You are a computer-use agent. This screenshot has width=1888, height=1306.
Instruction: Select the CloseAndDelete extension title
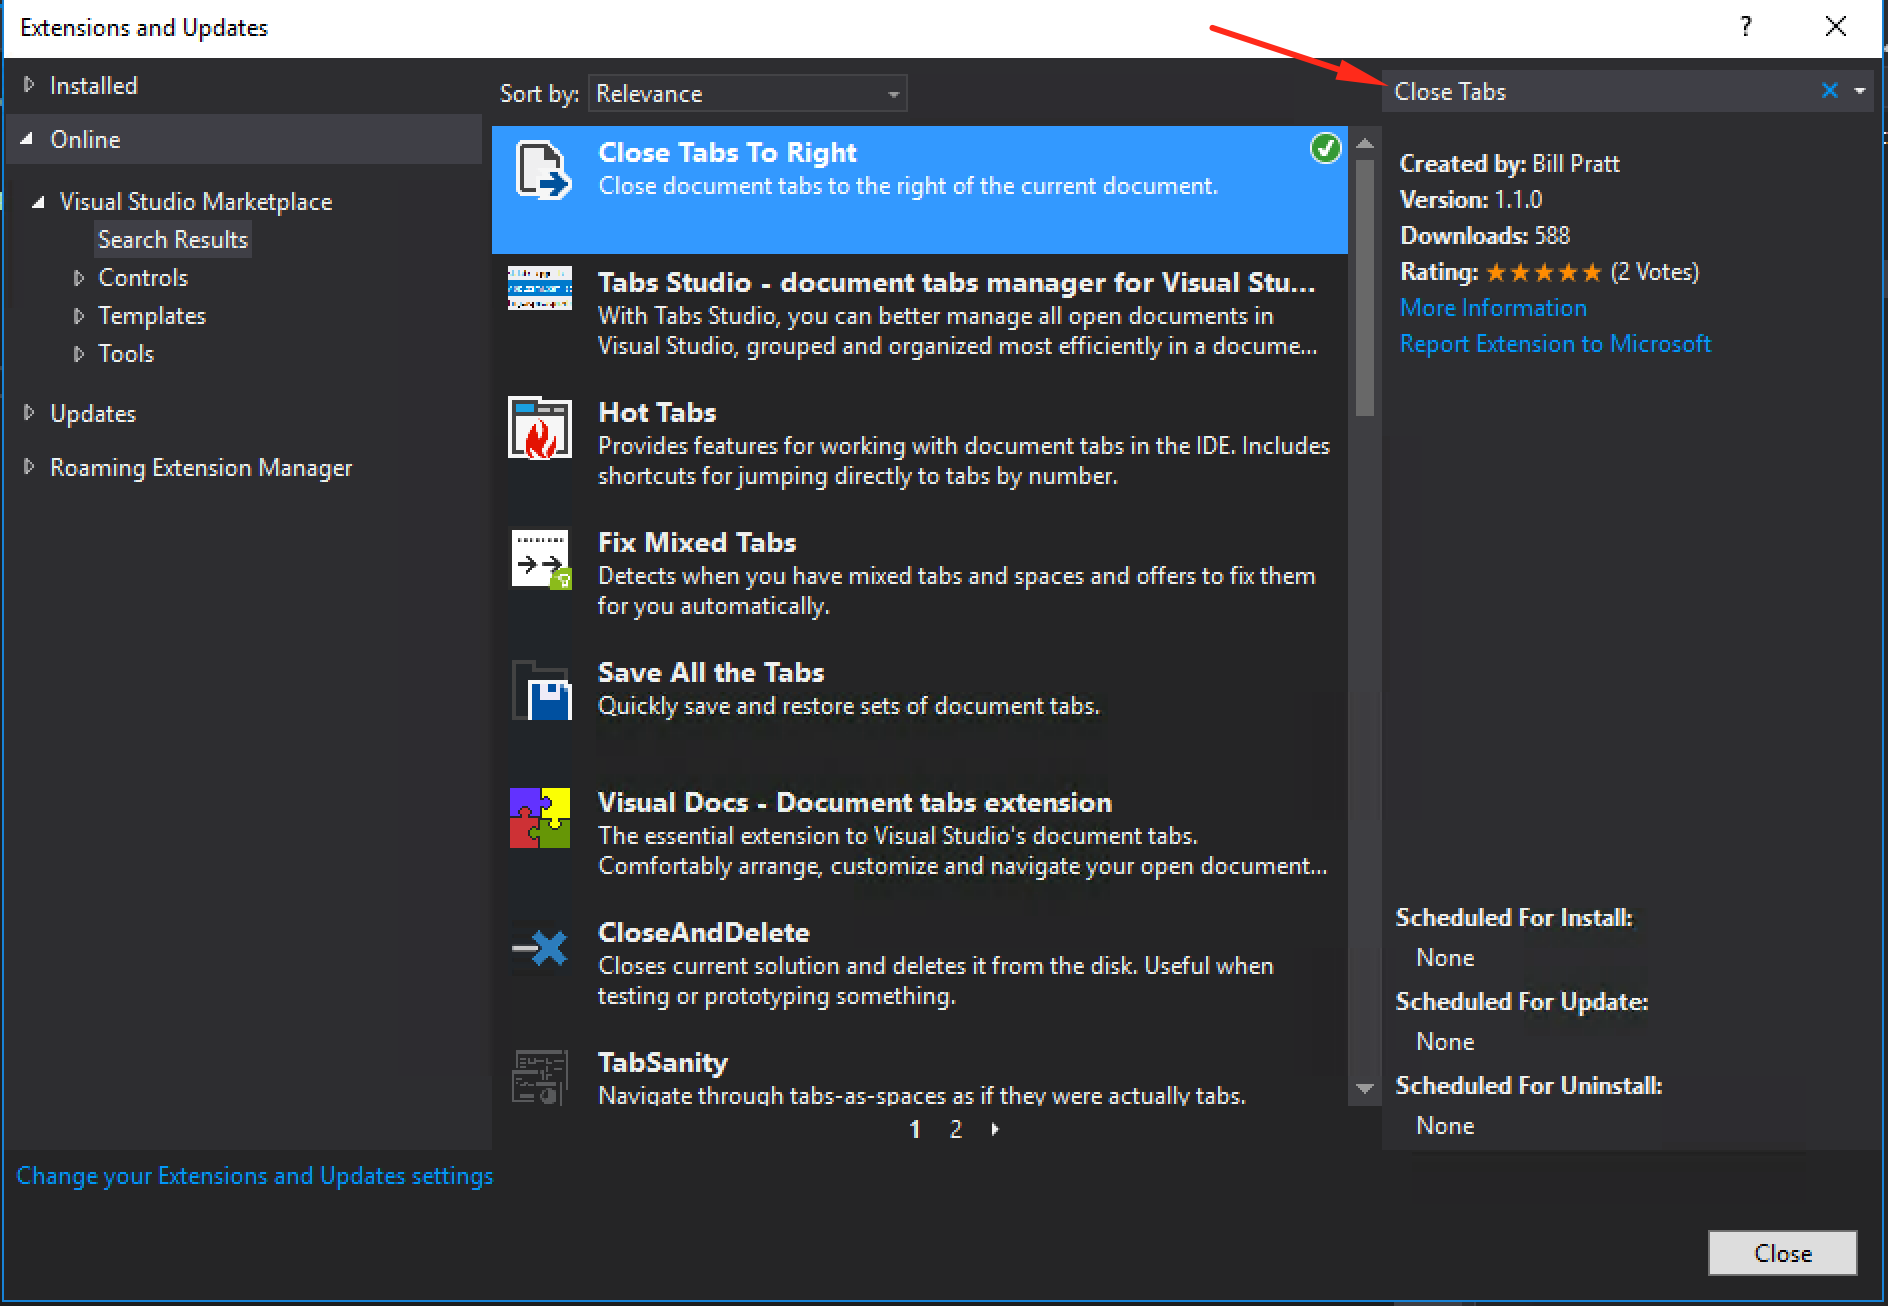[704, 932]
